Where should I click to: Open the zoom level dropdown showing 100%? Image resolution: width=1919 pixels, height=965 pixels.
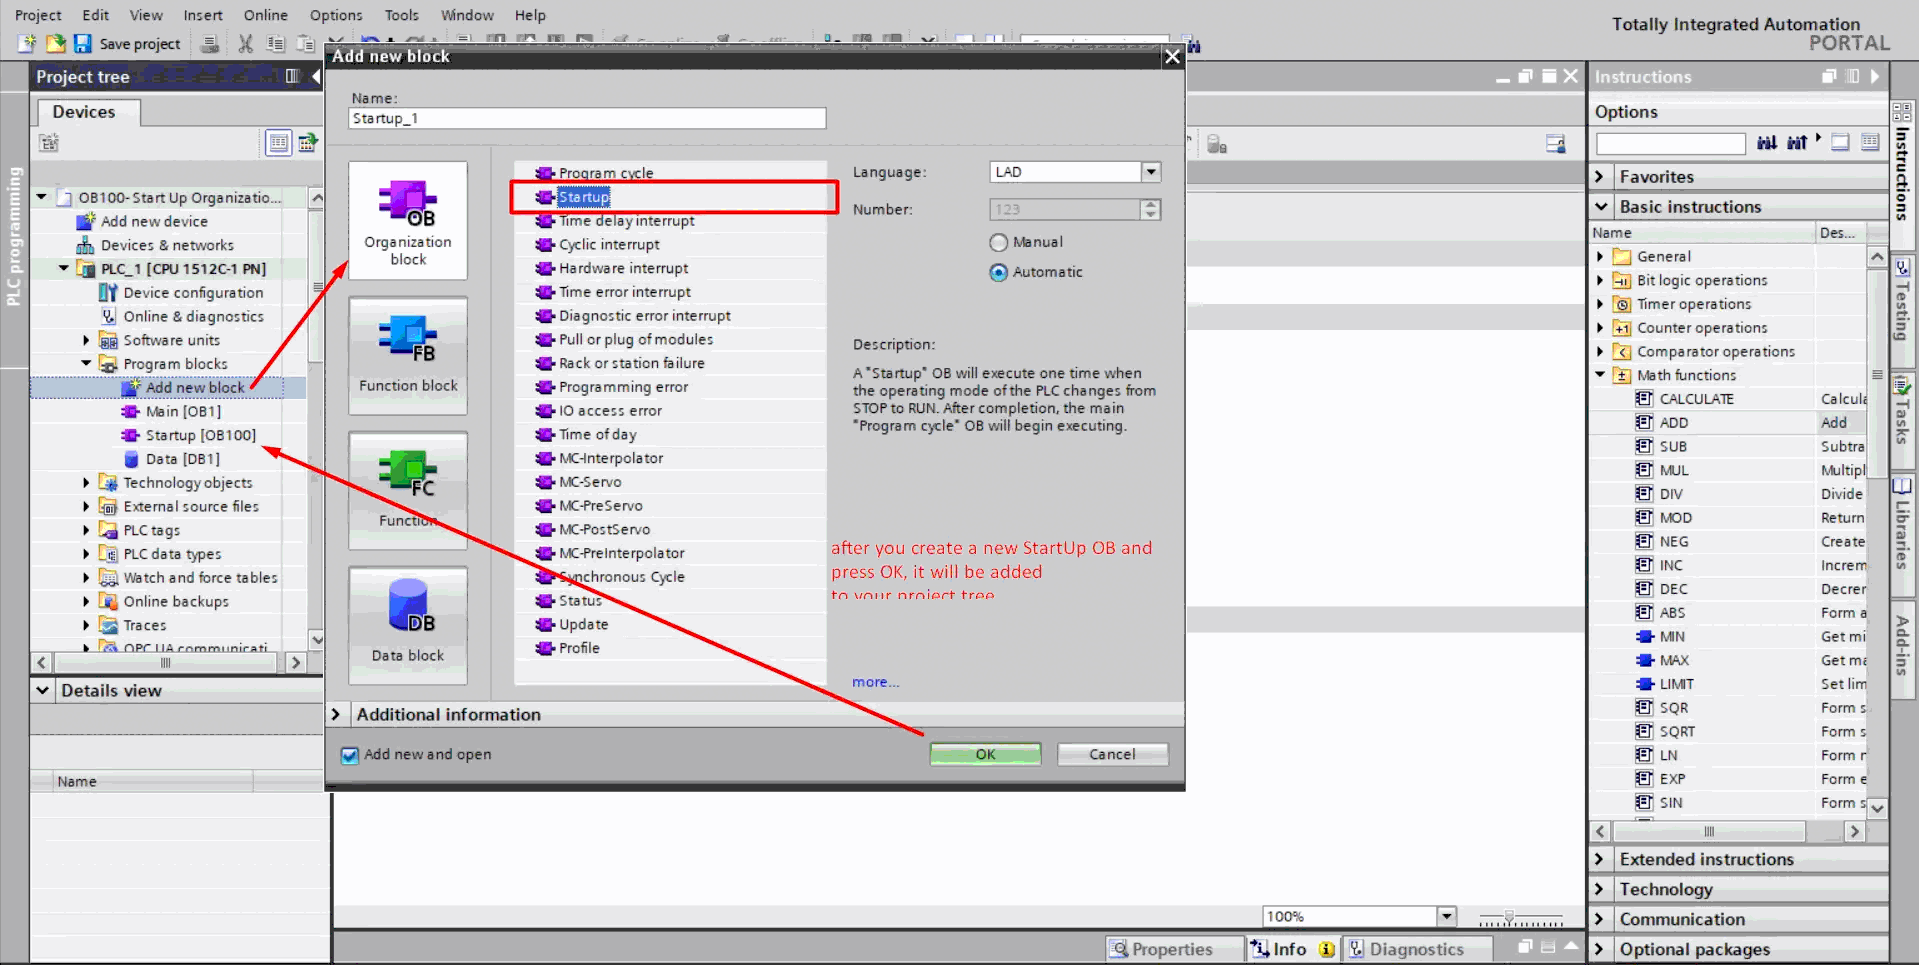(1446, 916)
